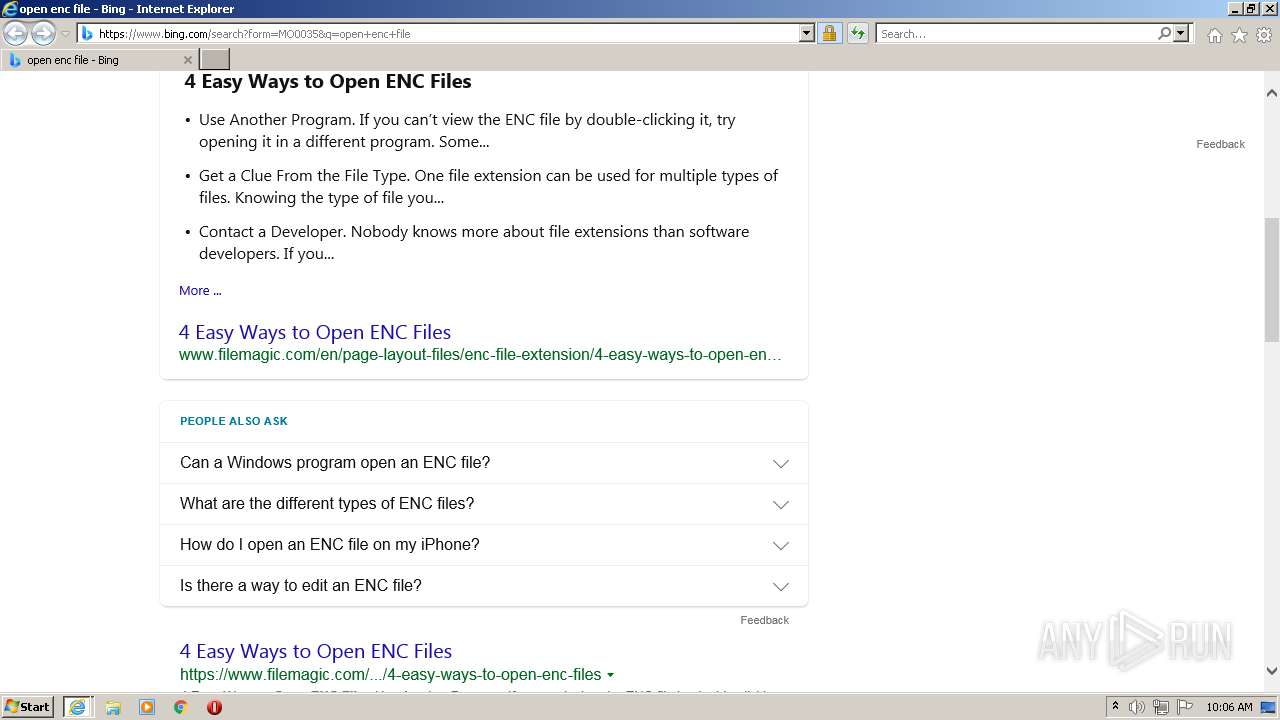
Task: Open Windows Explorer folder taskbar icon
Action: click(113, 707)
